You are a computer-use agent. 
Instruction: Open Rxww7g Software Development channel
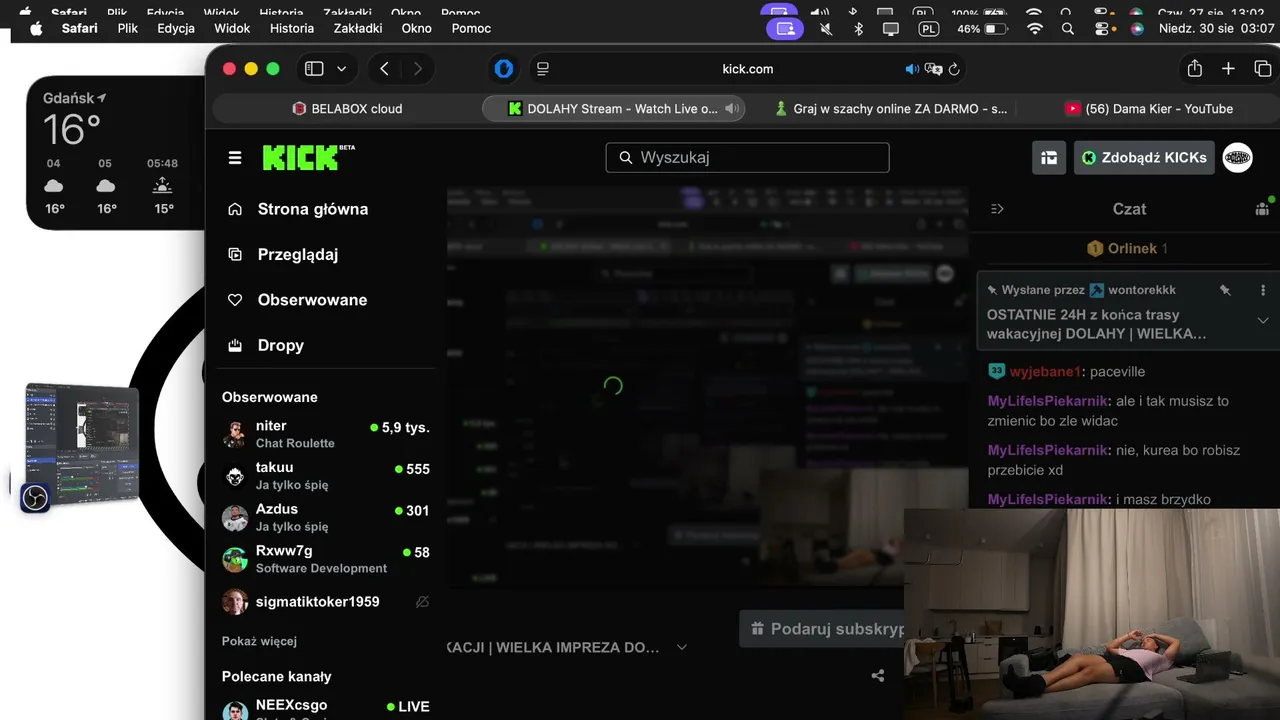click(x=326, y=559)
